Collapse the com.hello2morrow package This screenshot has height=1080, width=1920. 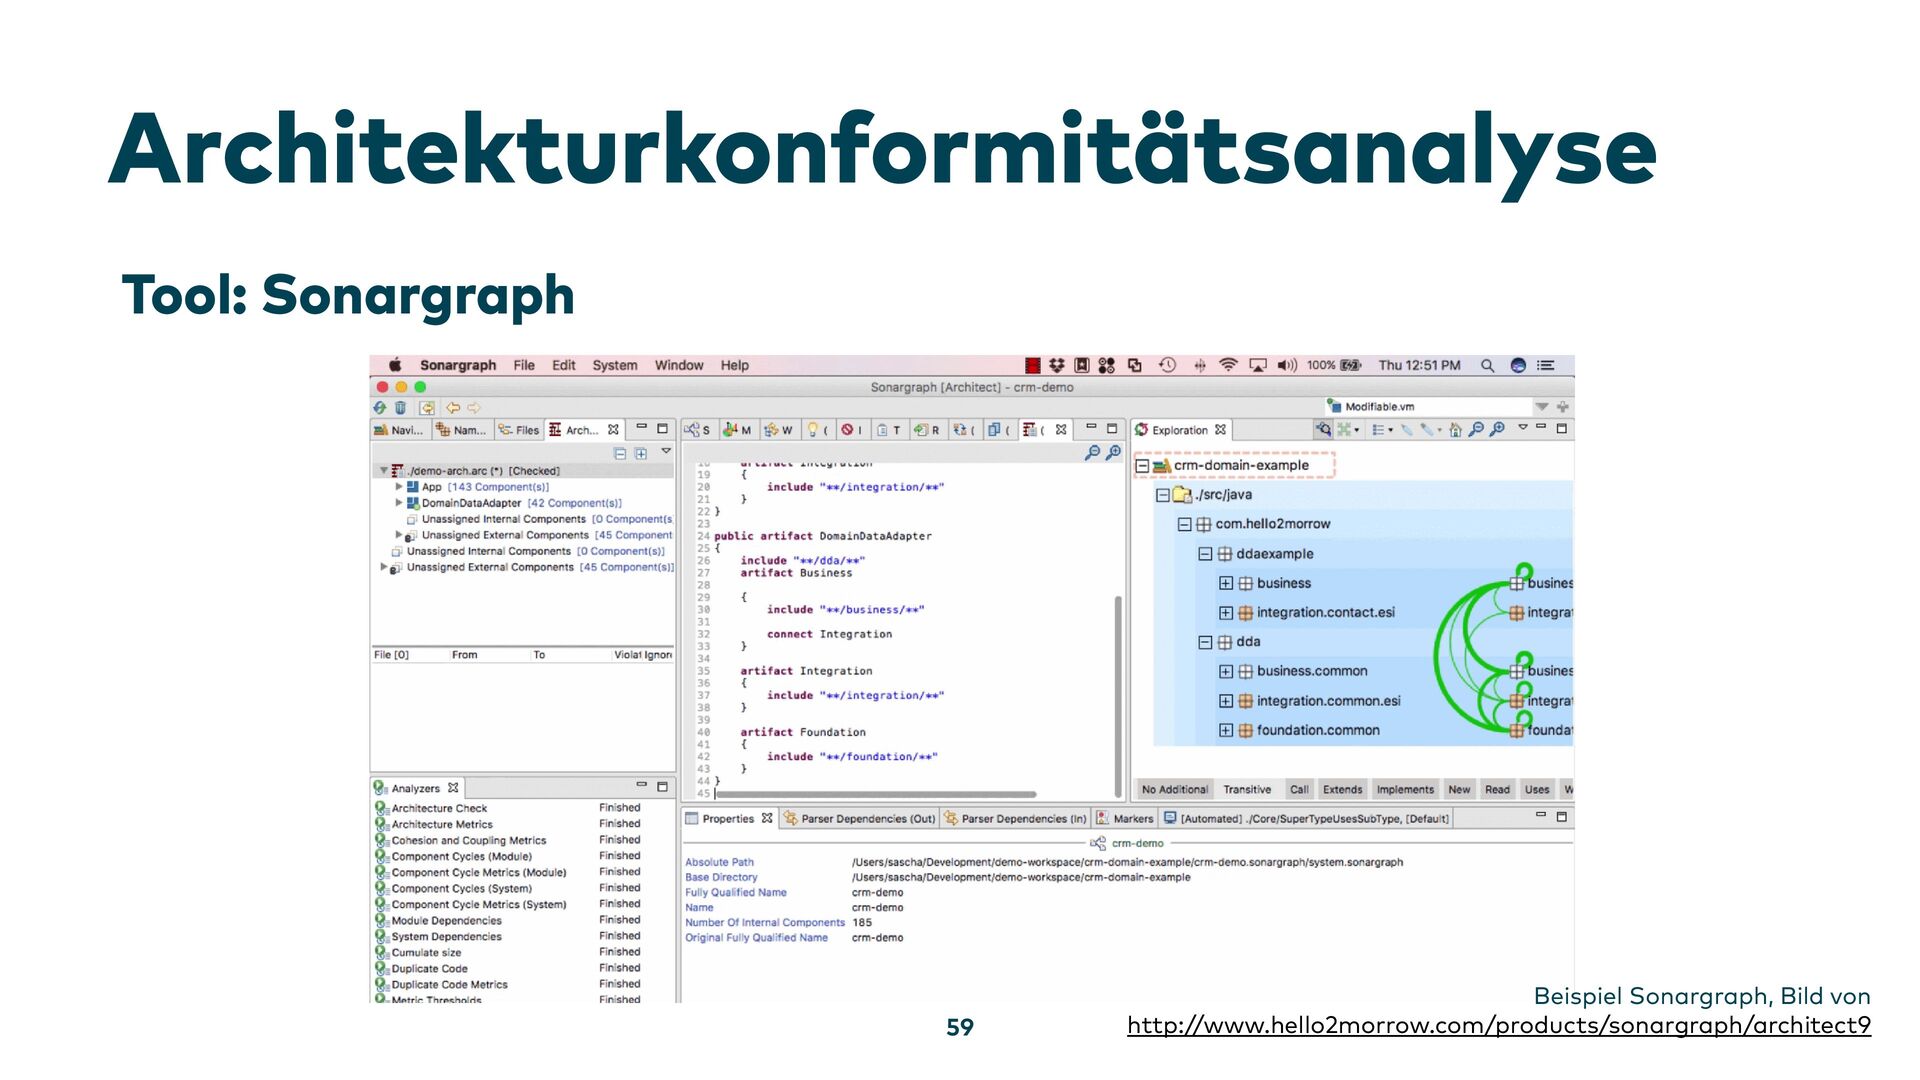(1184, 524)
